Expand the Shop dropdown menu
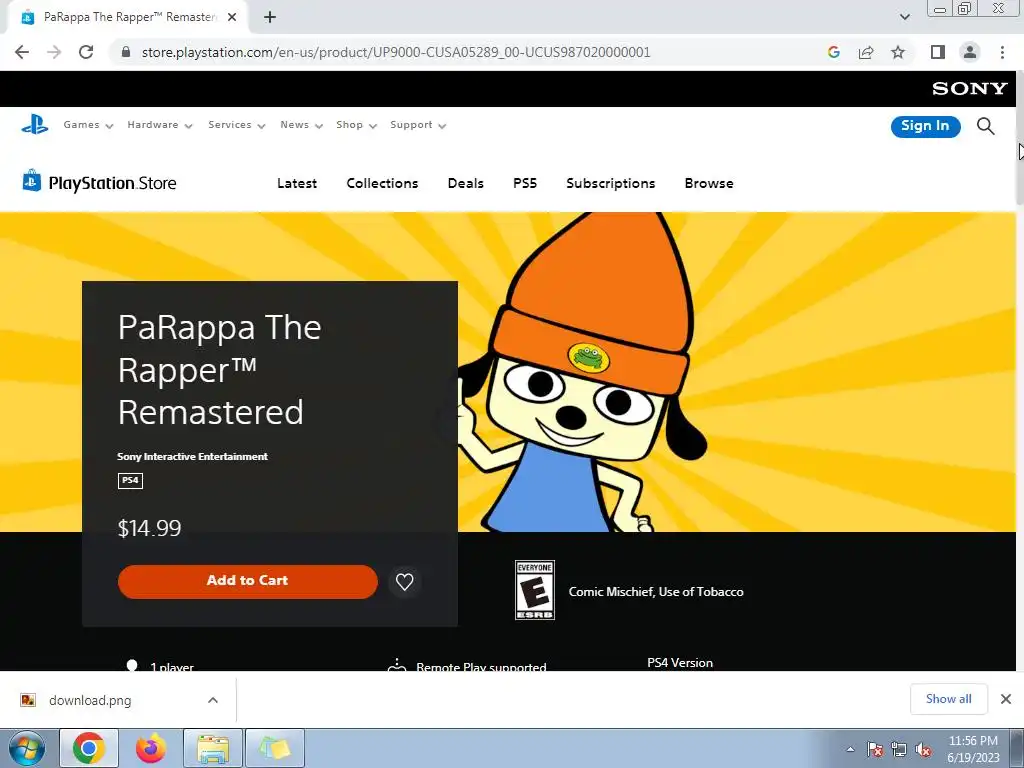The image size is (1024, 768). (x=356, y=125)
